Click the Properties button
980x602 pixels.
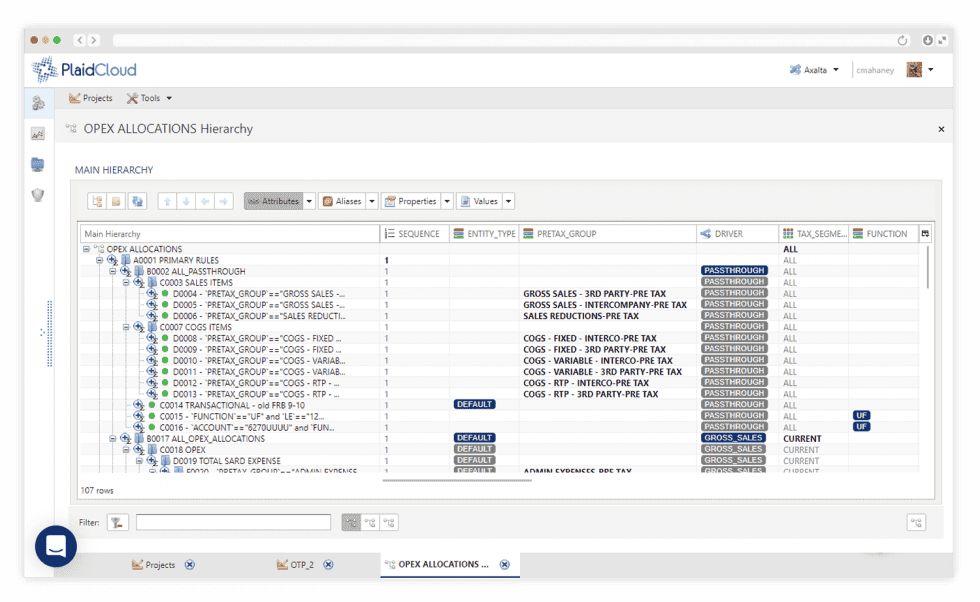pos(411,201)
